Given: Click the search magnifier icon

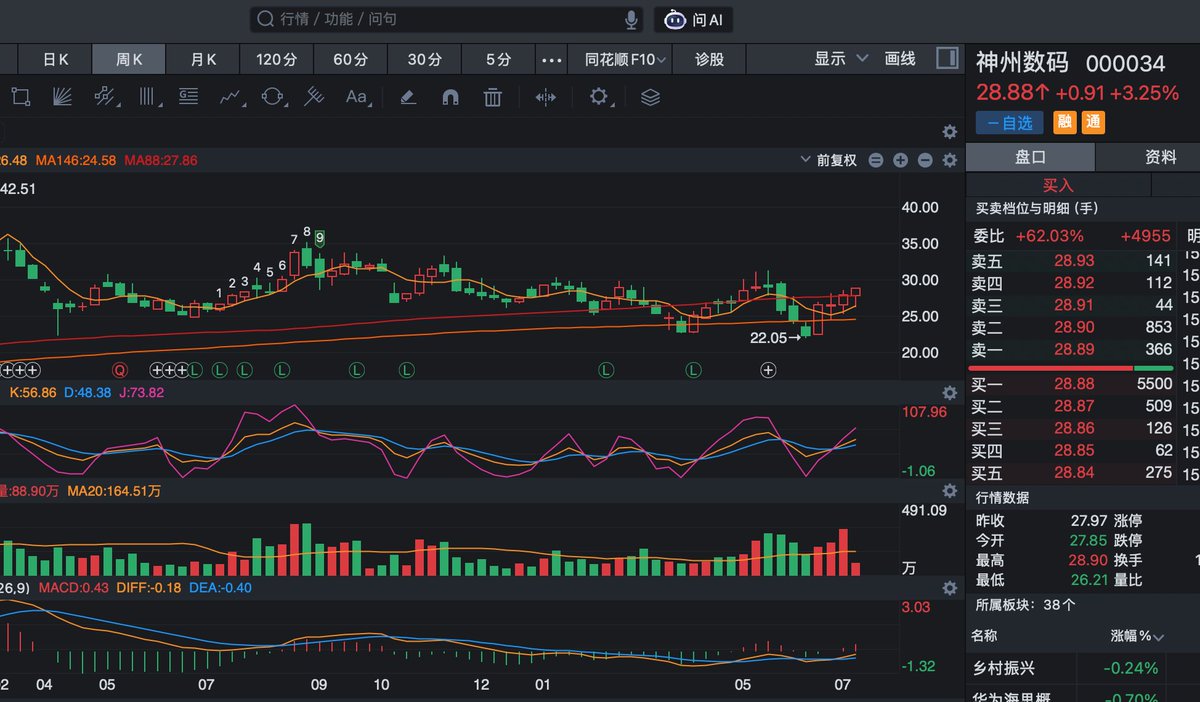Looking at the screenshot, I should (x=266, y=19).
